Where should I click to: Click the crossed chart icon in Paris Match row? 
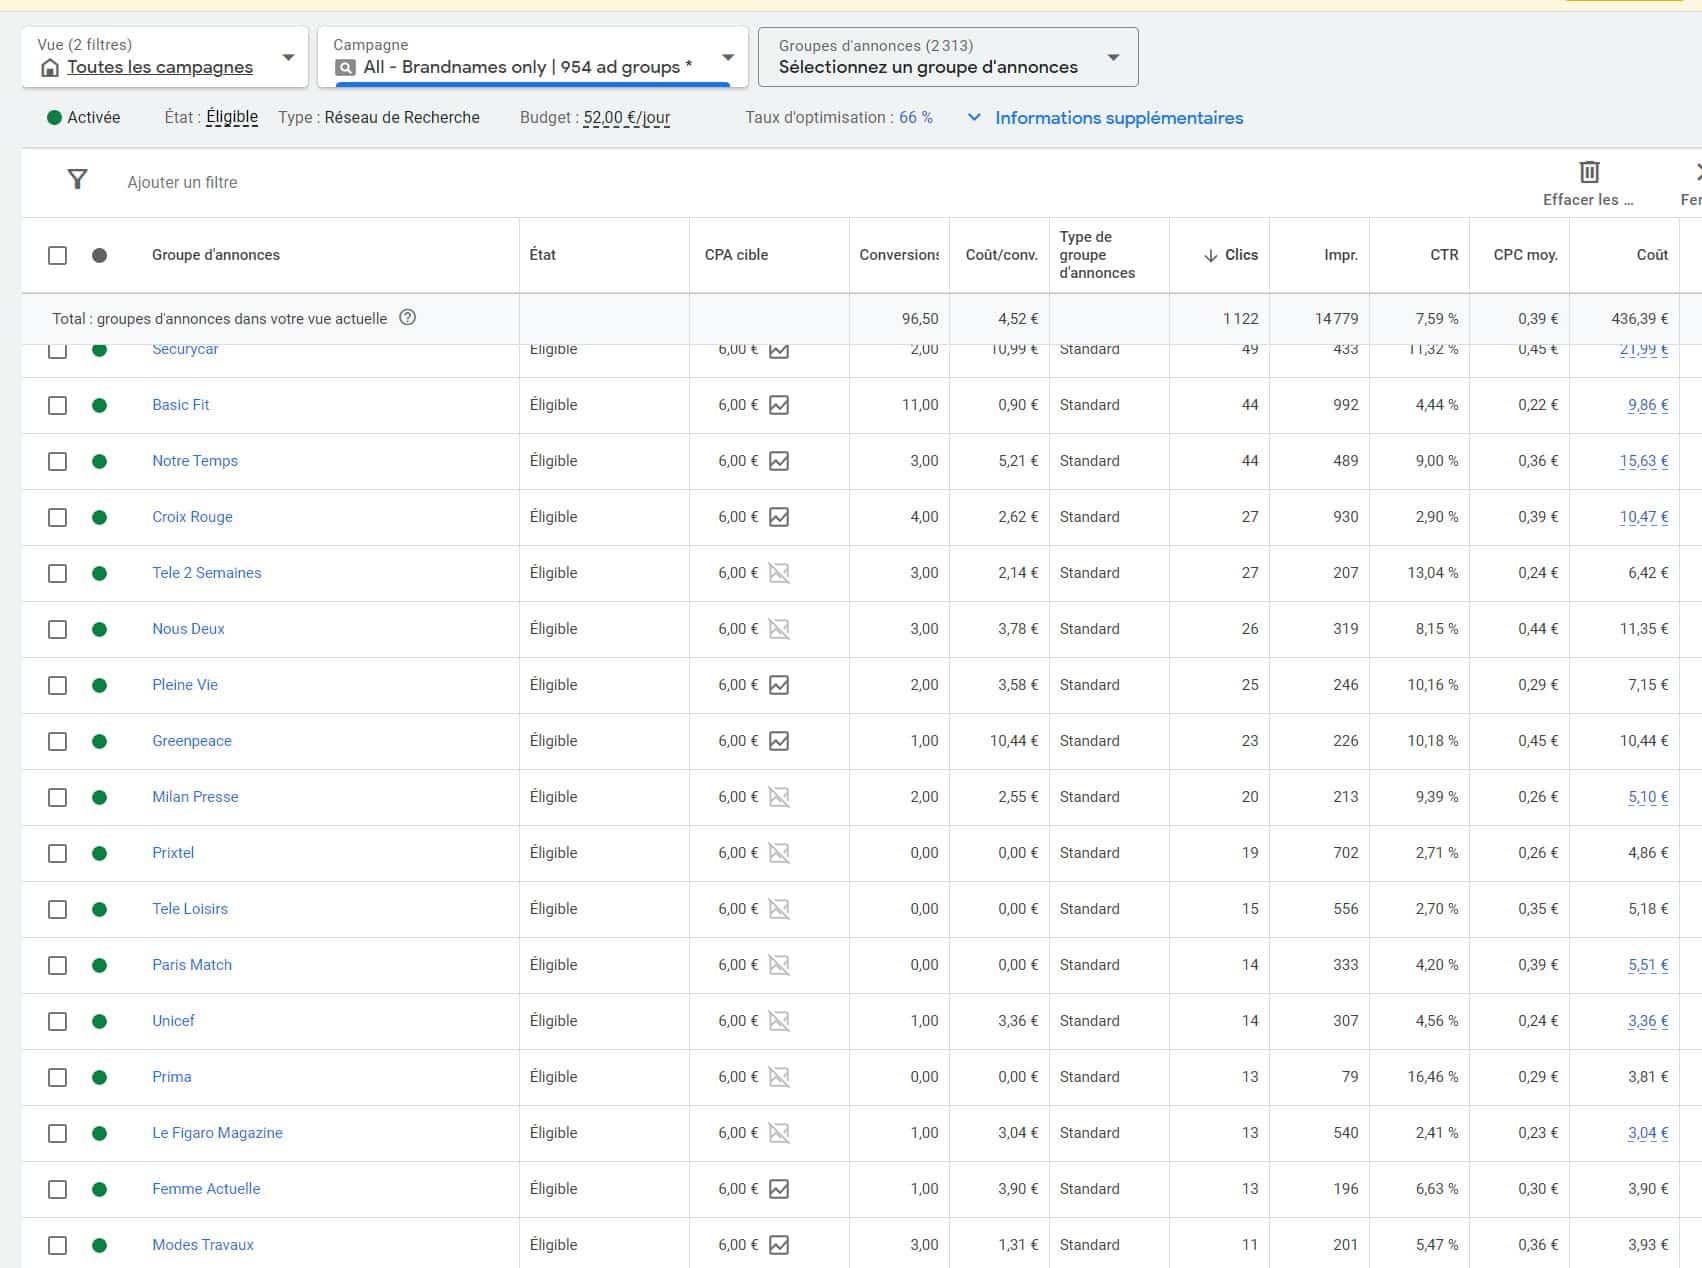click(x=779, y=965)
